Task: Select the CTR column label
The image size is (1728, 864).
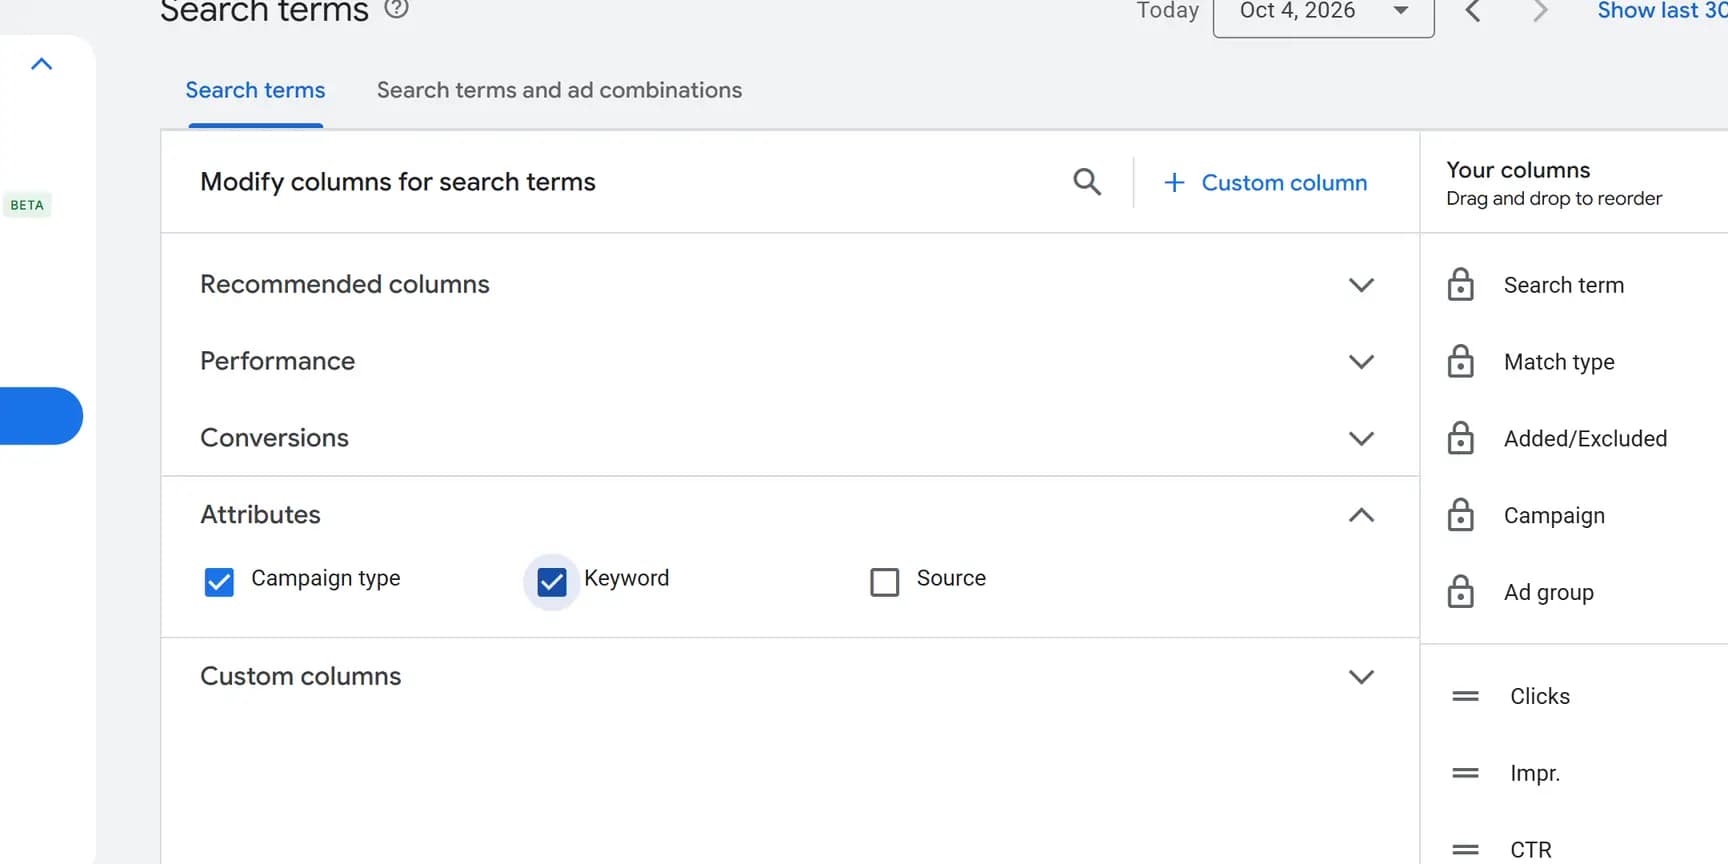Action: point(1531,850)
